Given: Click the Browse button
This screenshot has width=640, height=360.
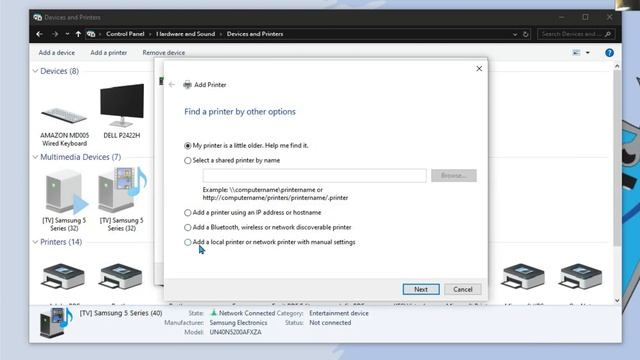Looking at the screenshot, I should [x=453, y=176].
